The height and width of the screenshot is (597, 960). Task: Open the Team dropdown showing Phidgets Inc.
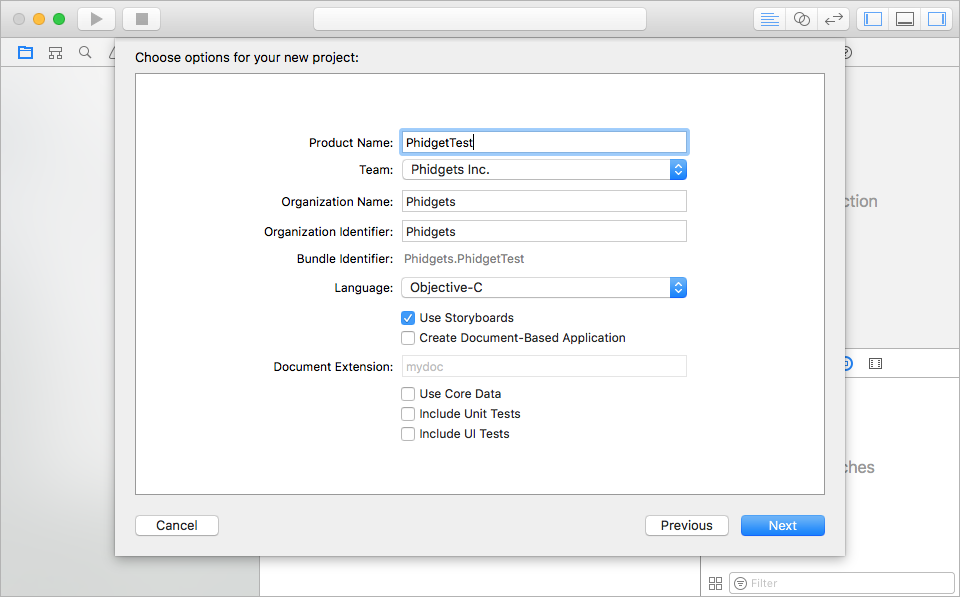(x=544, y=170)
